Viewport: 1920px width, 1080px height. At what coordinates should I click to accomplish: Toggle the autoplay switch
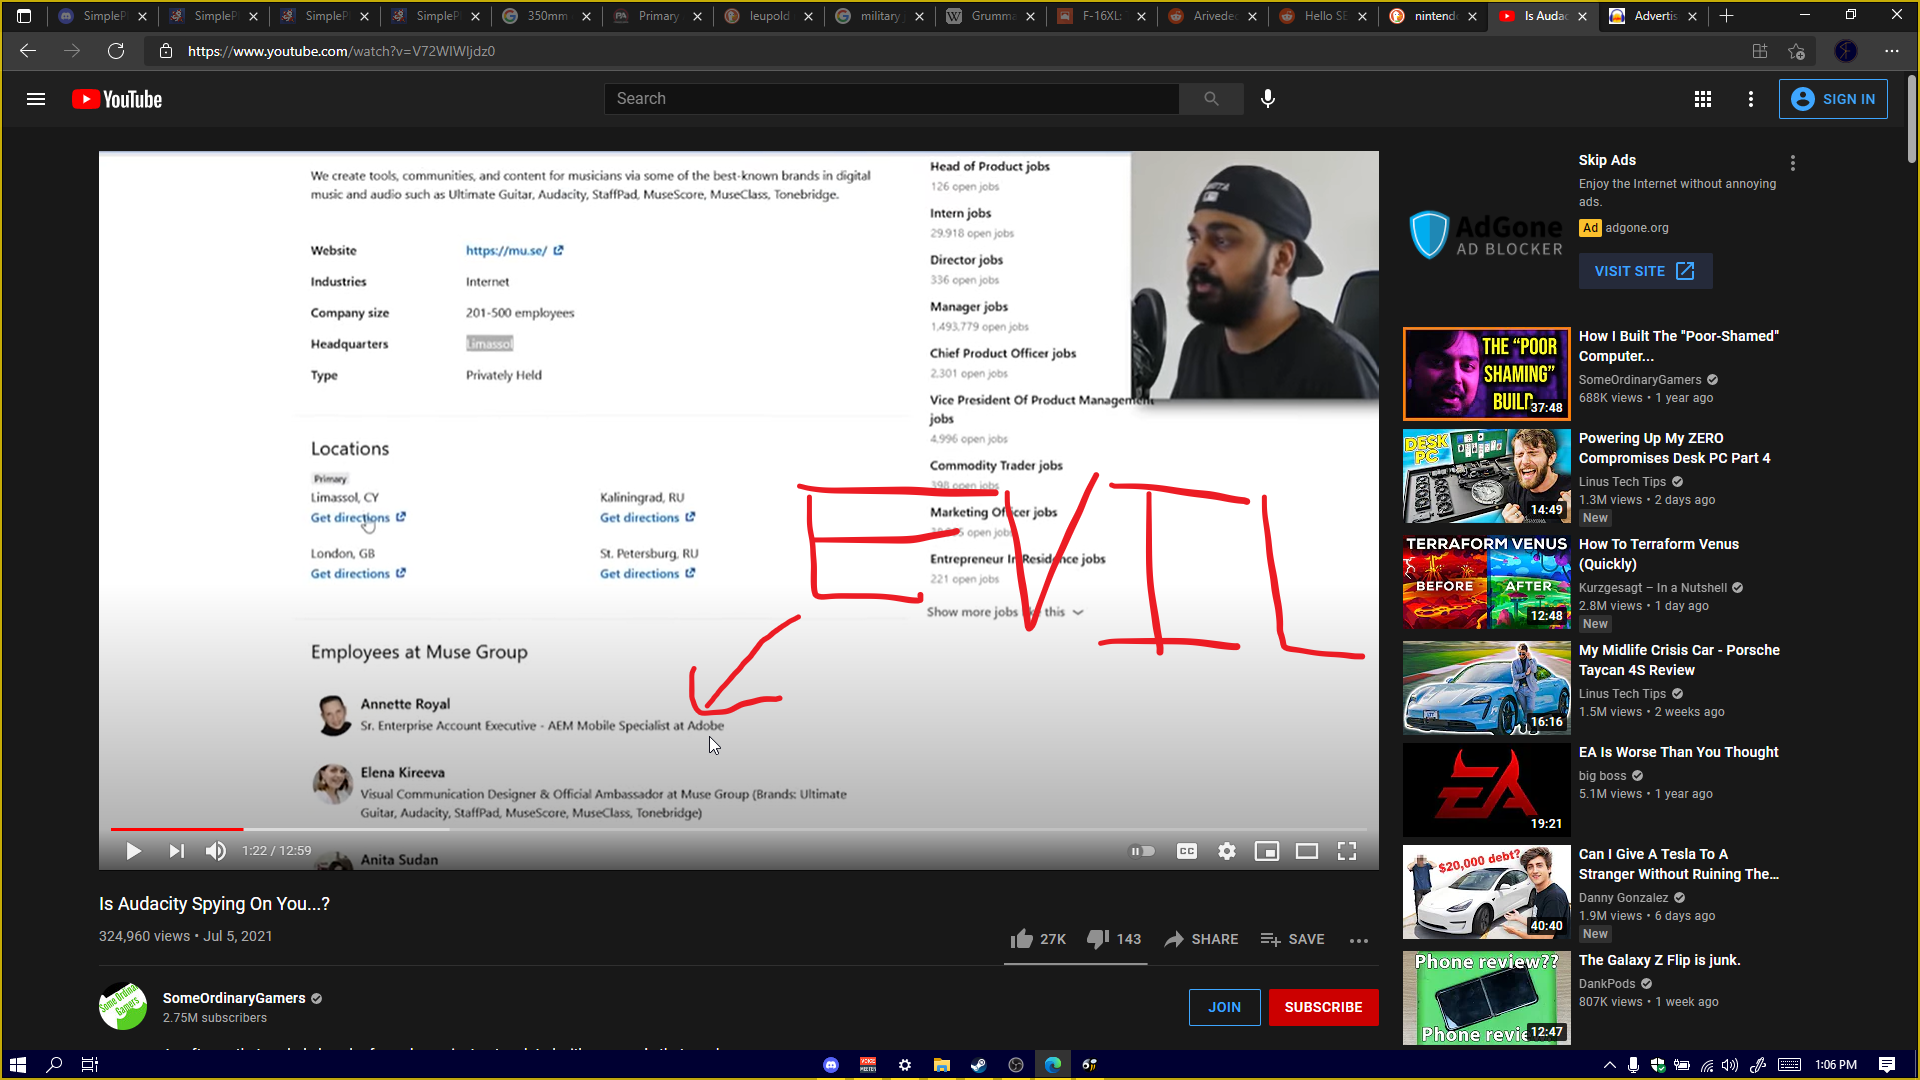coord(1142,851)
